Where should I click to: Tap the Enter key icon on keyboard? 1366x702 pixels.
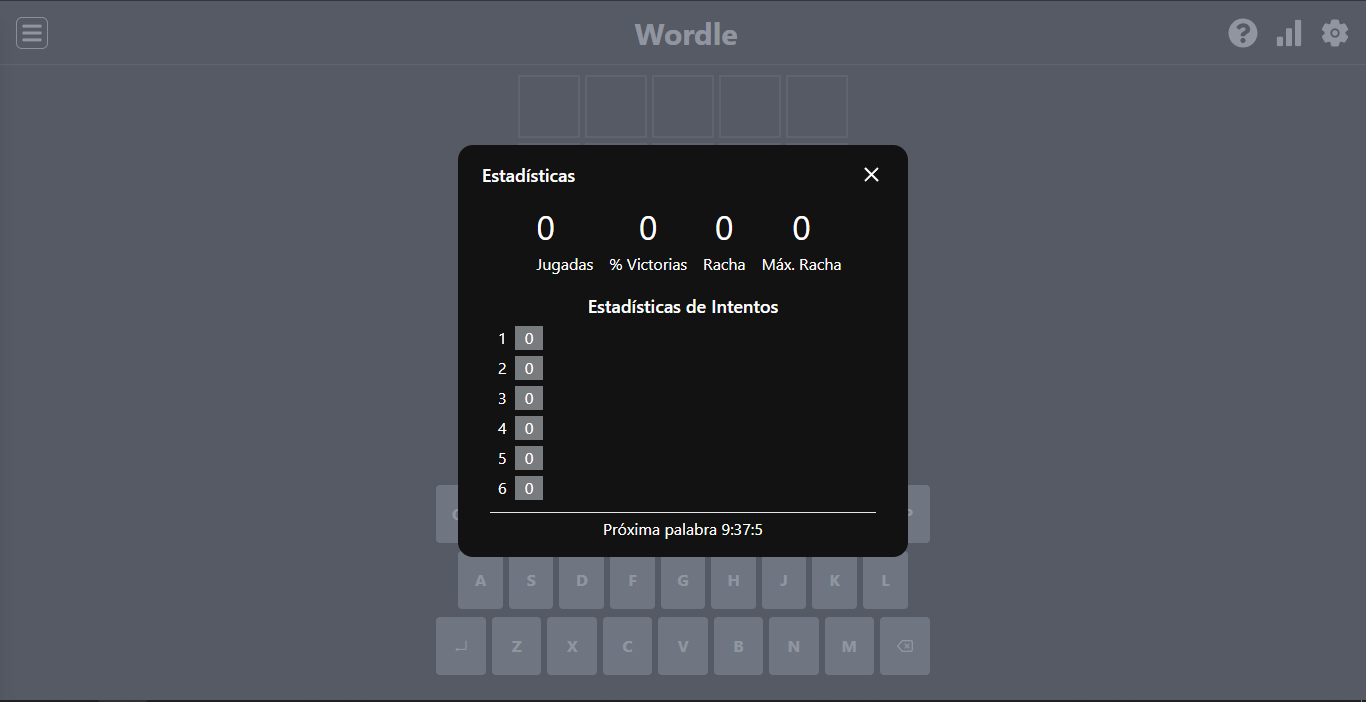(461, 646)
